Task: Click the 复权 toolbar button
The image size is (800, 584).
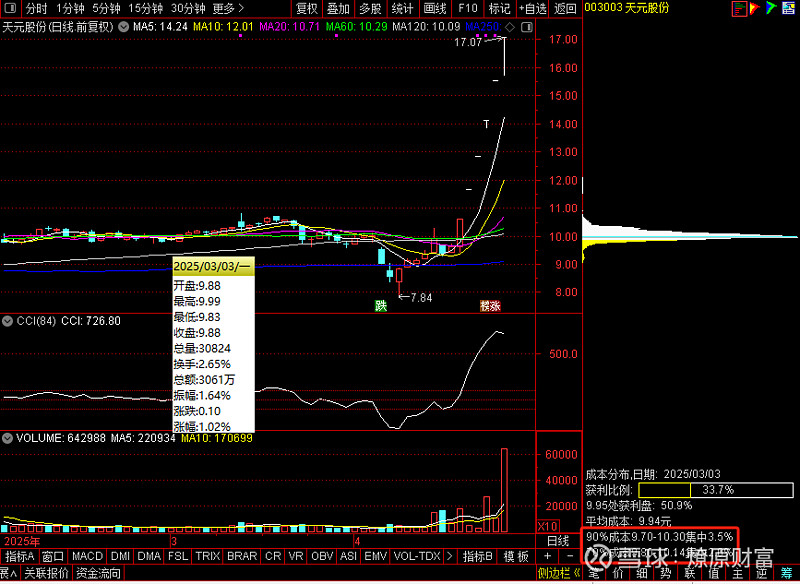Action: (307, 9)
